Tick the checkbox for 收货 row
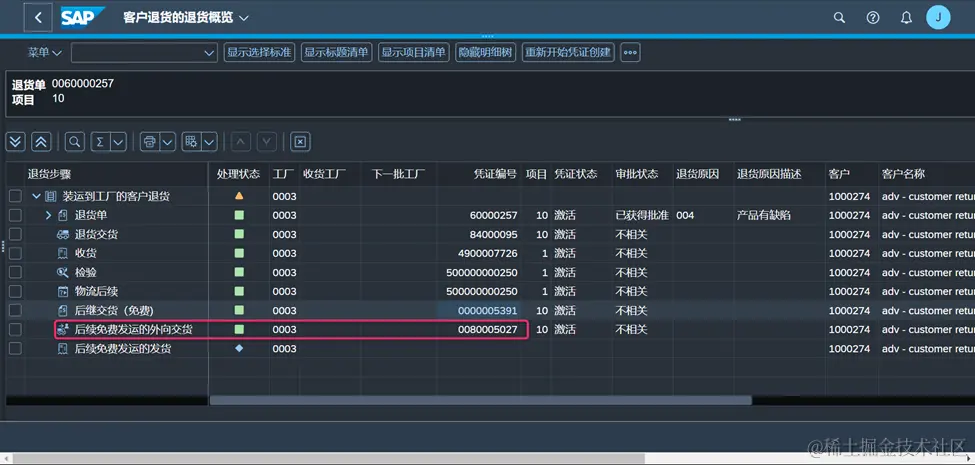This screenshot has height=465, width=975. point(15,253)
